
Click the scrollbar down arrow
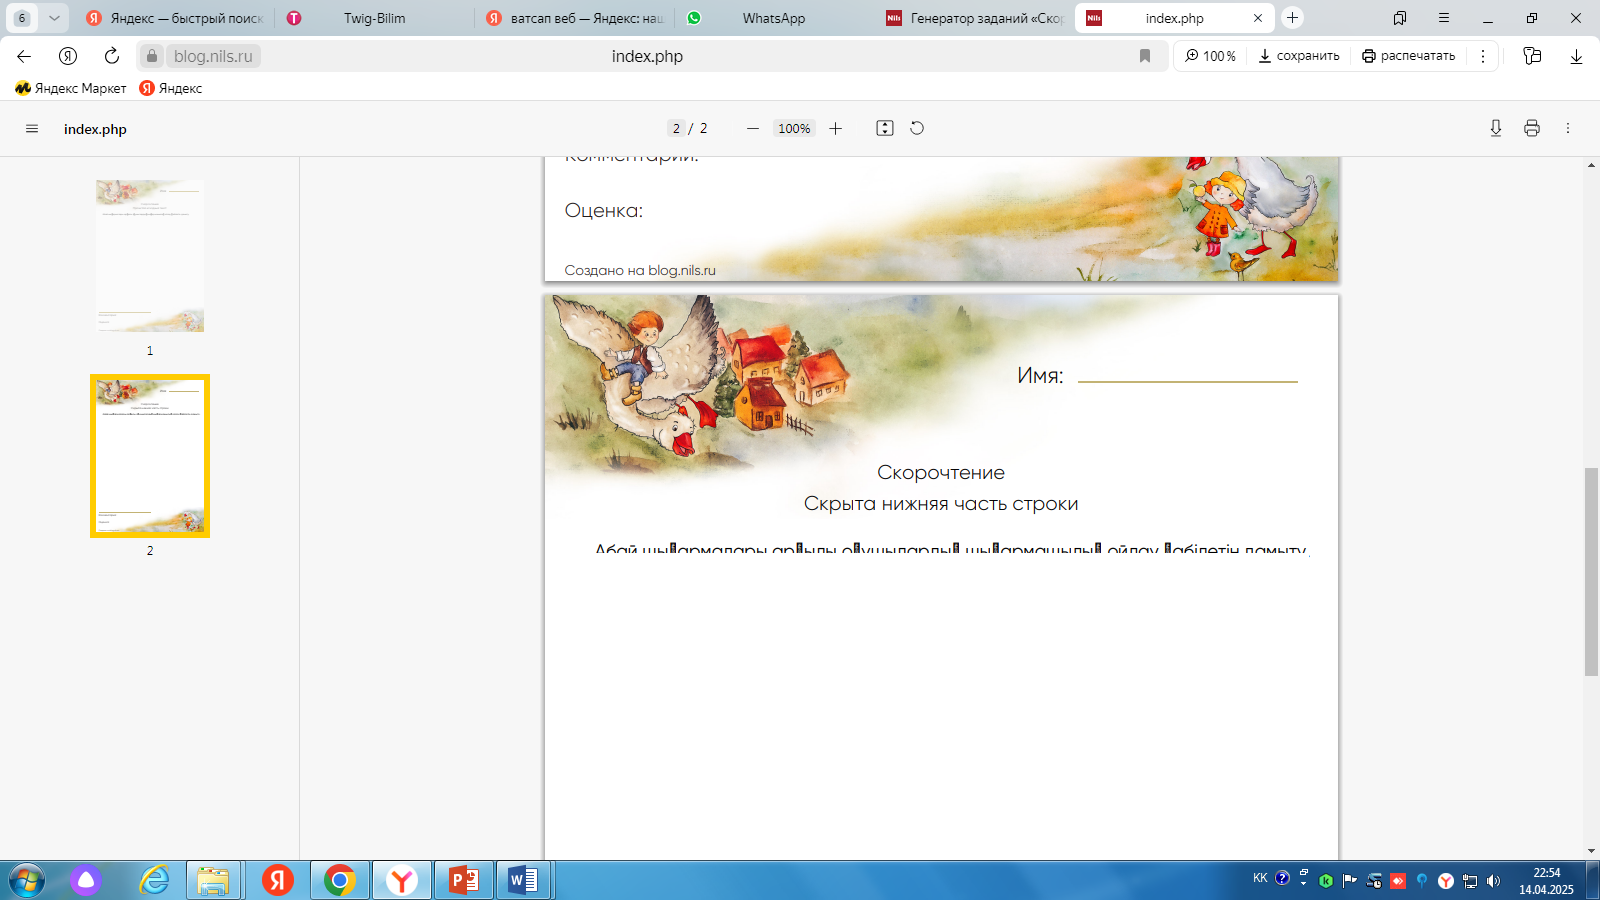click(x=1591, y=852)
